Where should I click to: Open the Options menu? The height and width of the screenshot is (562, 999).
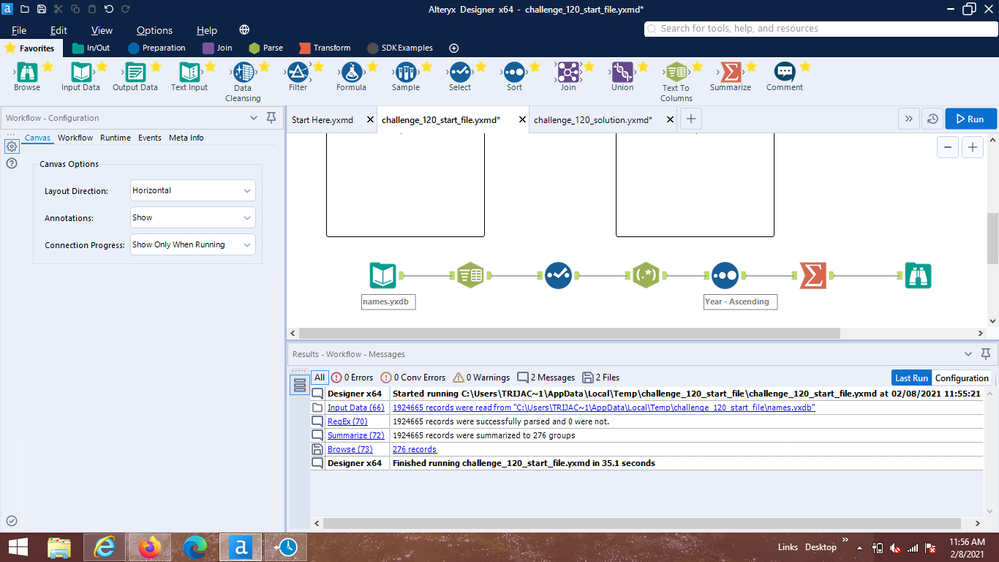click(x=154, y=30)
